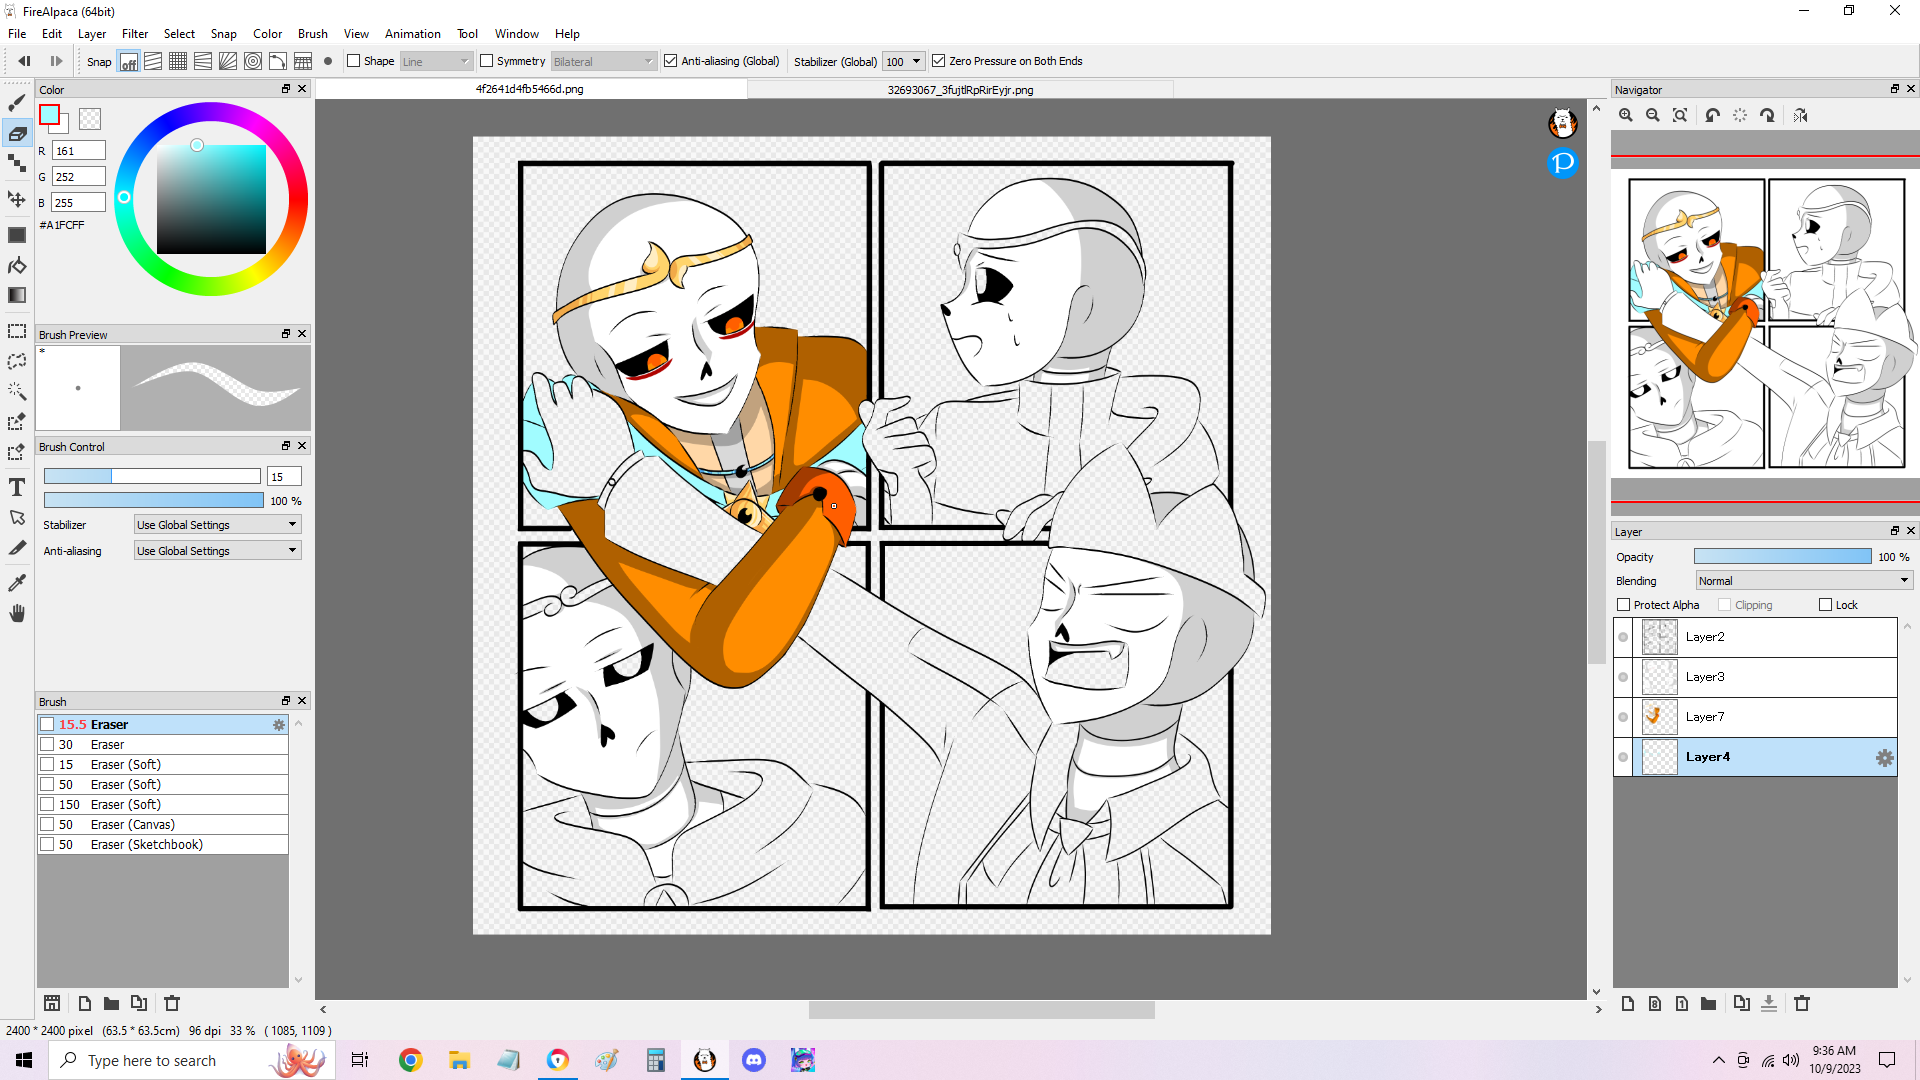Select the Select Eraser tool
This screenshot has width=1920, height=1080.
click(17, 452)
